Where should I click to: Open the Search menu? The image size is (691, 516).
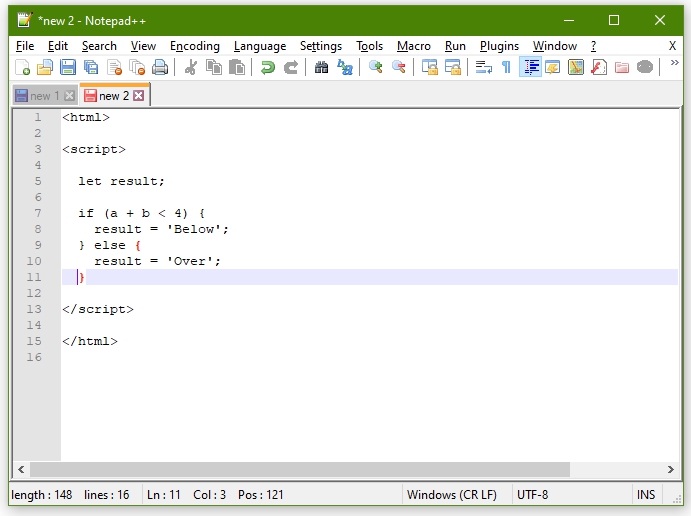(99, 46)
